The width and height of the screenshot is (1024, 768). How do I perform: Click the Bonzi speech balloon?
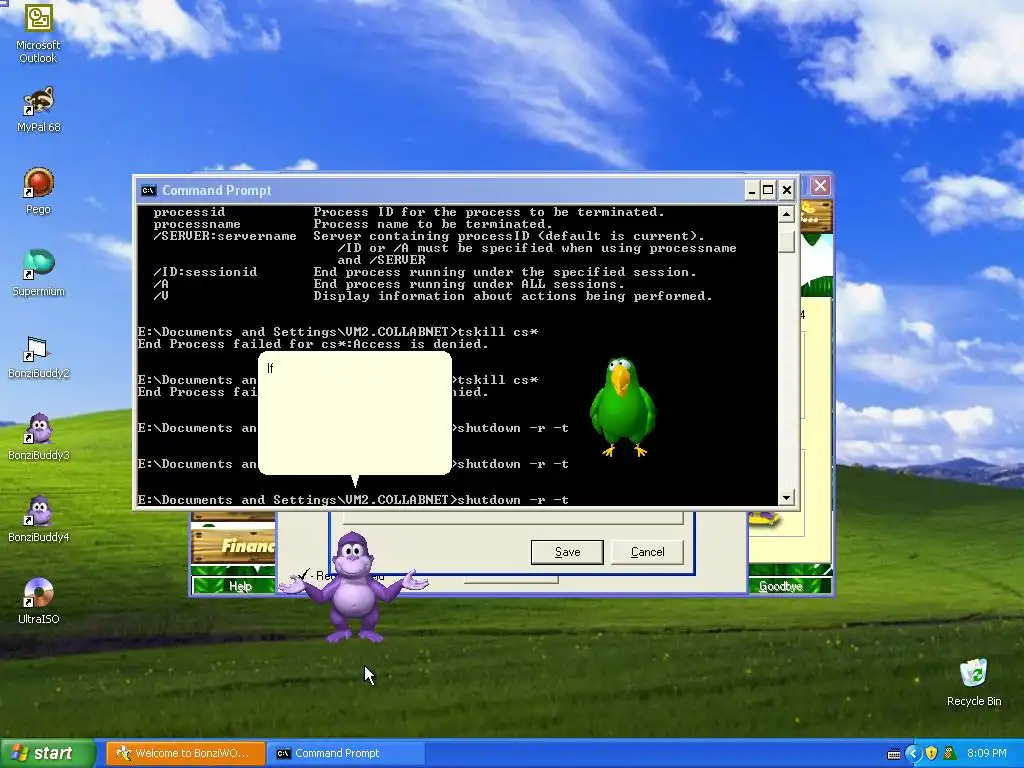pos(355,413)
